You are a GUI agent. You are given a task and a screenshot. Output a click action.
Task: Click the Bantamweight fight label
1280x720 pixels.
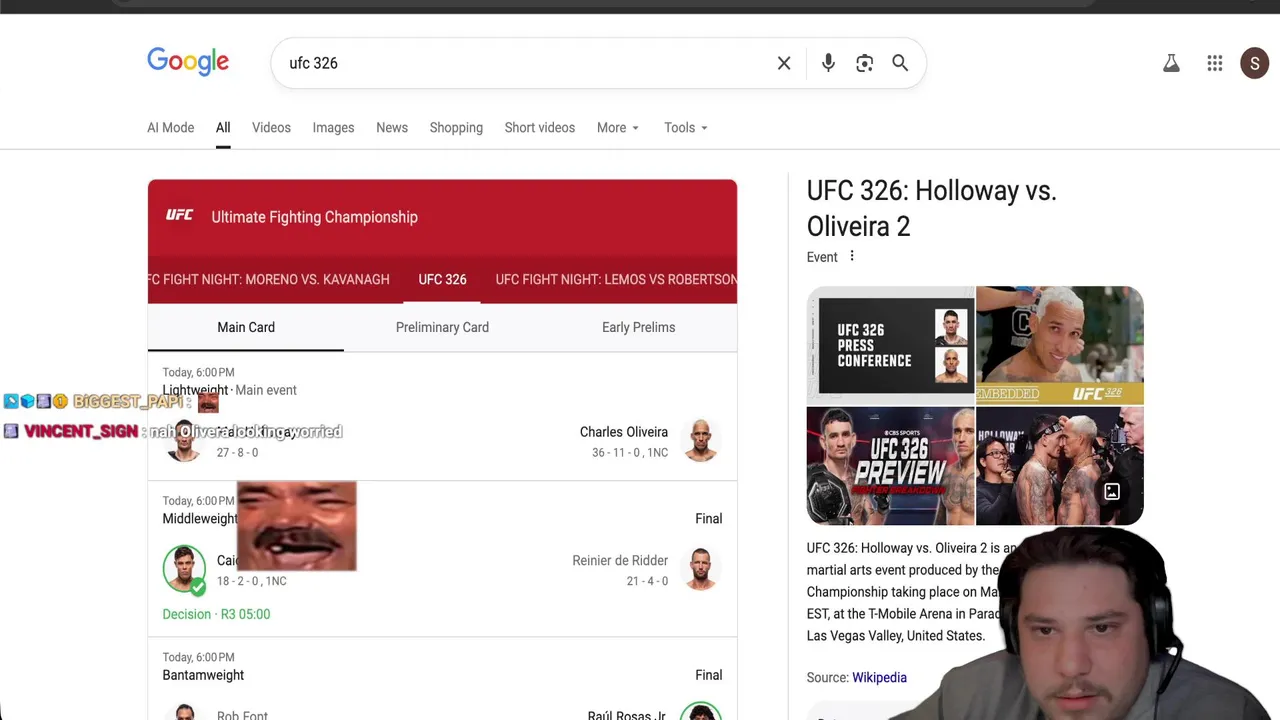pos(203,675)
